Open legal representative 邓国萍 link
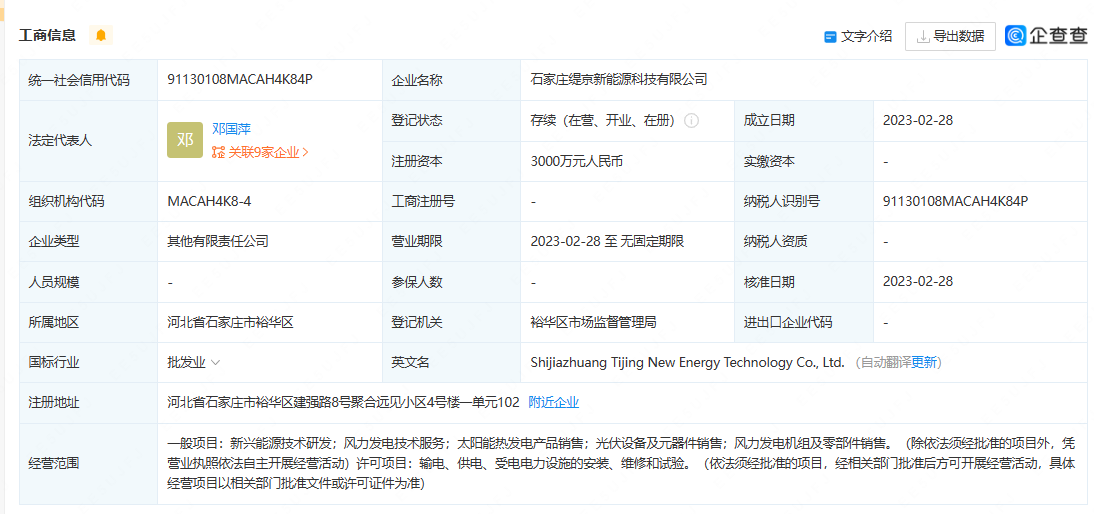Screen dimensions: 1094x514 click(231, 129)
